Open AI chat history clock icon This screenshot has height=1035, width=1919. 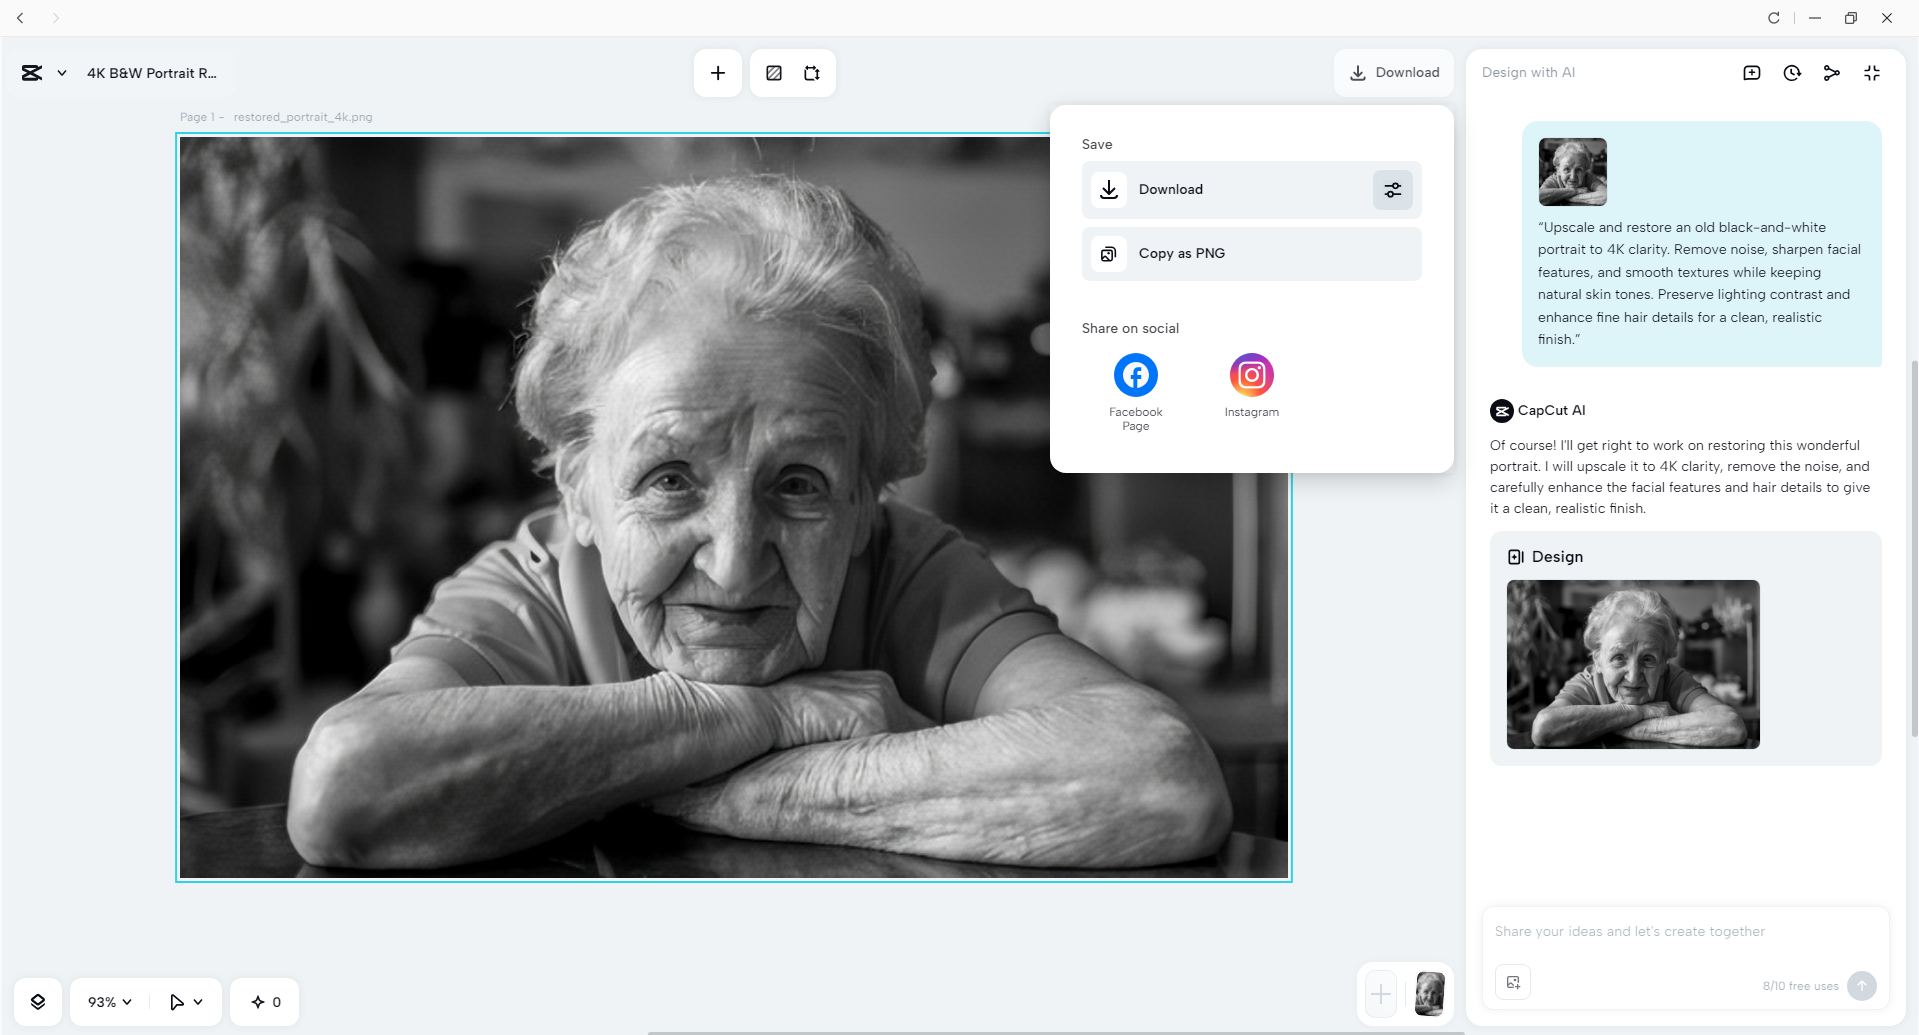tap(1792, 73)
